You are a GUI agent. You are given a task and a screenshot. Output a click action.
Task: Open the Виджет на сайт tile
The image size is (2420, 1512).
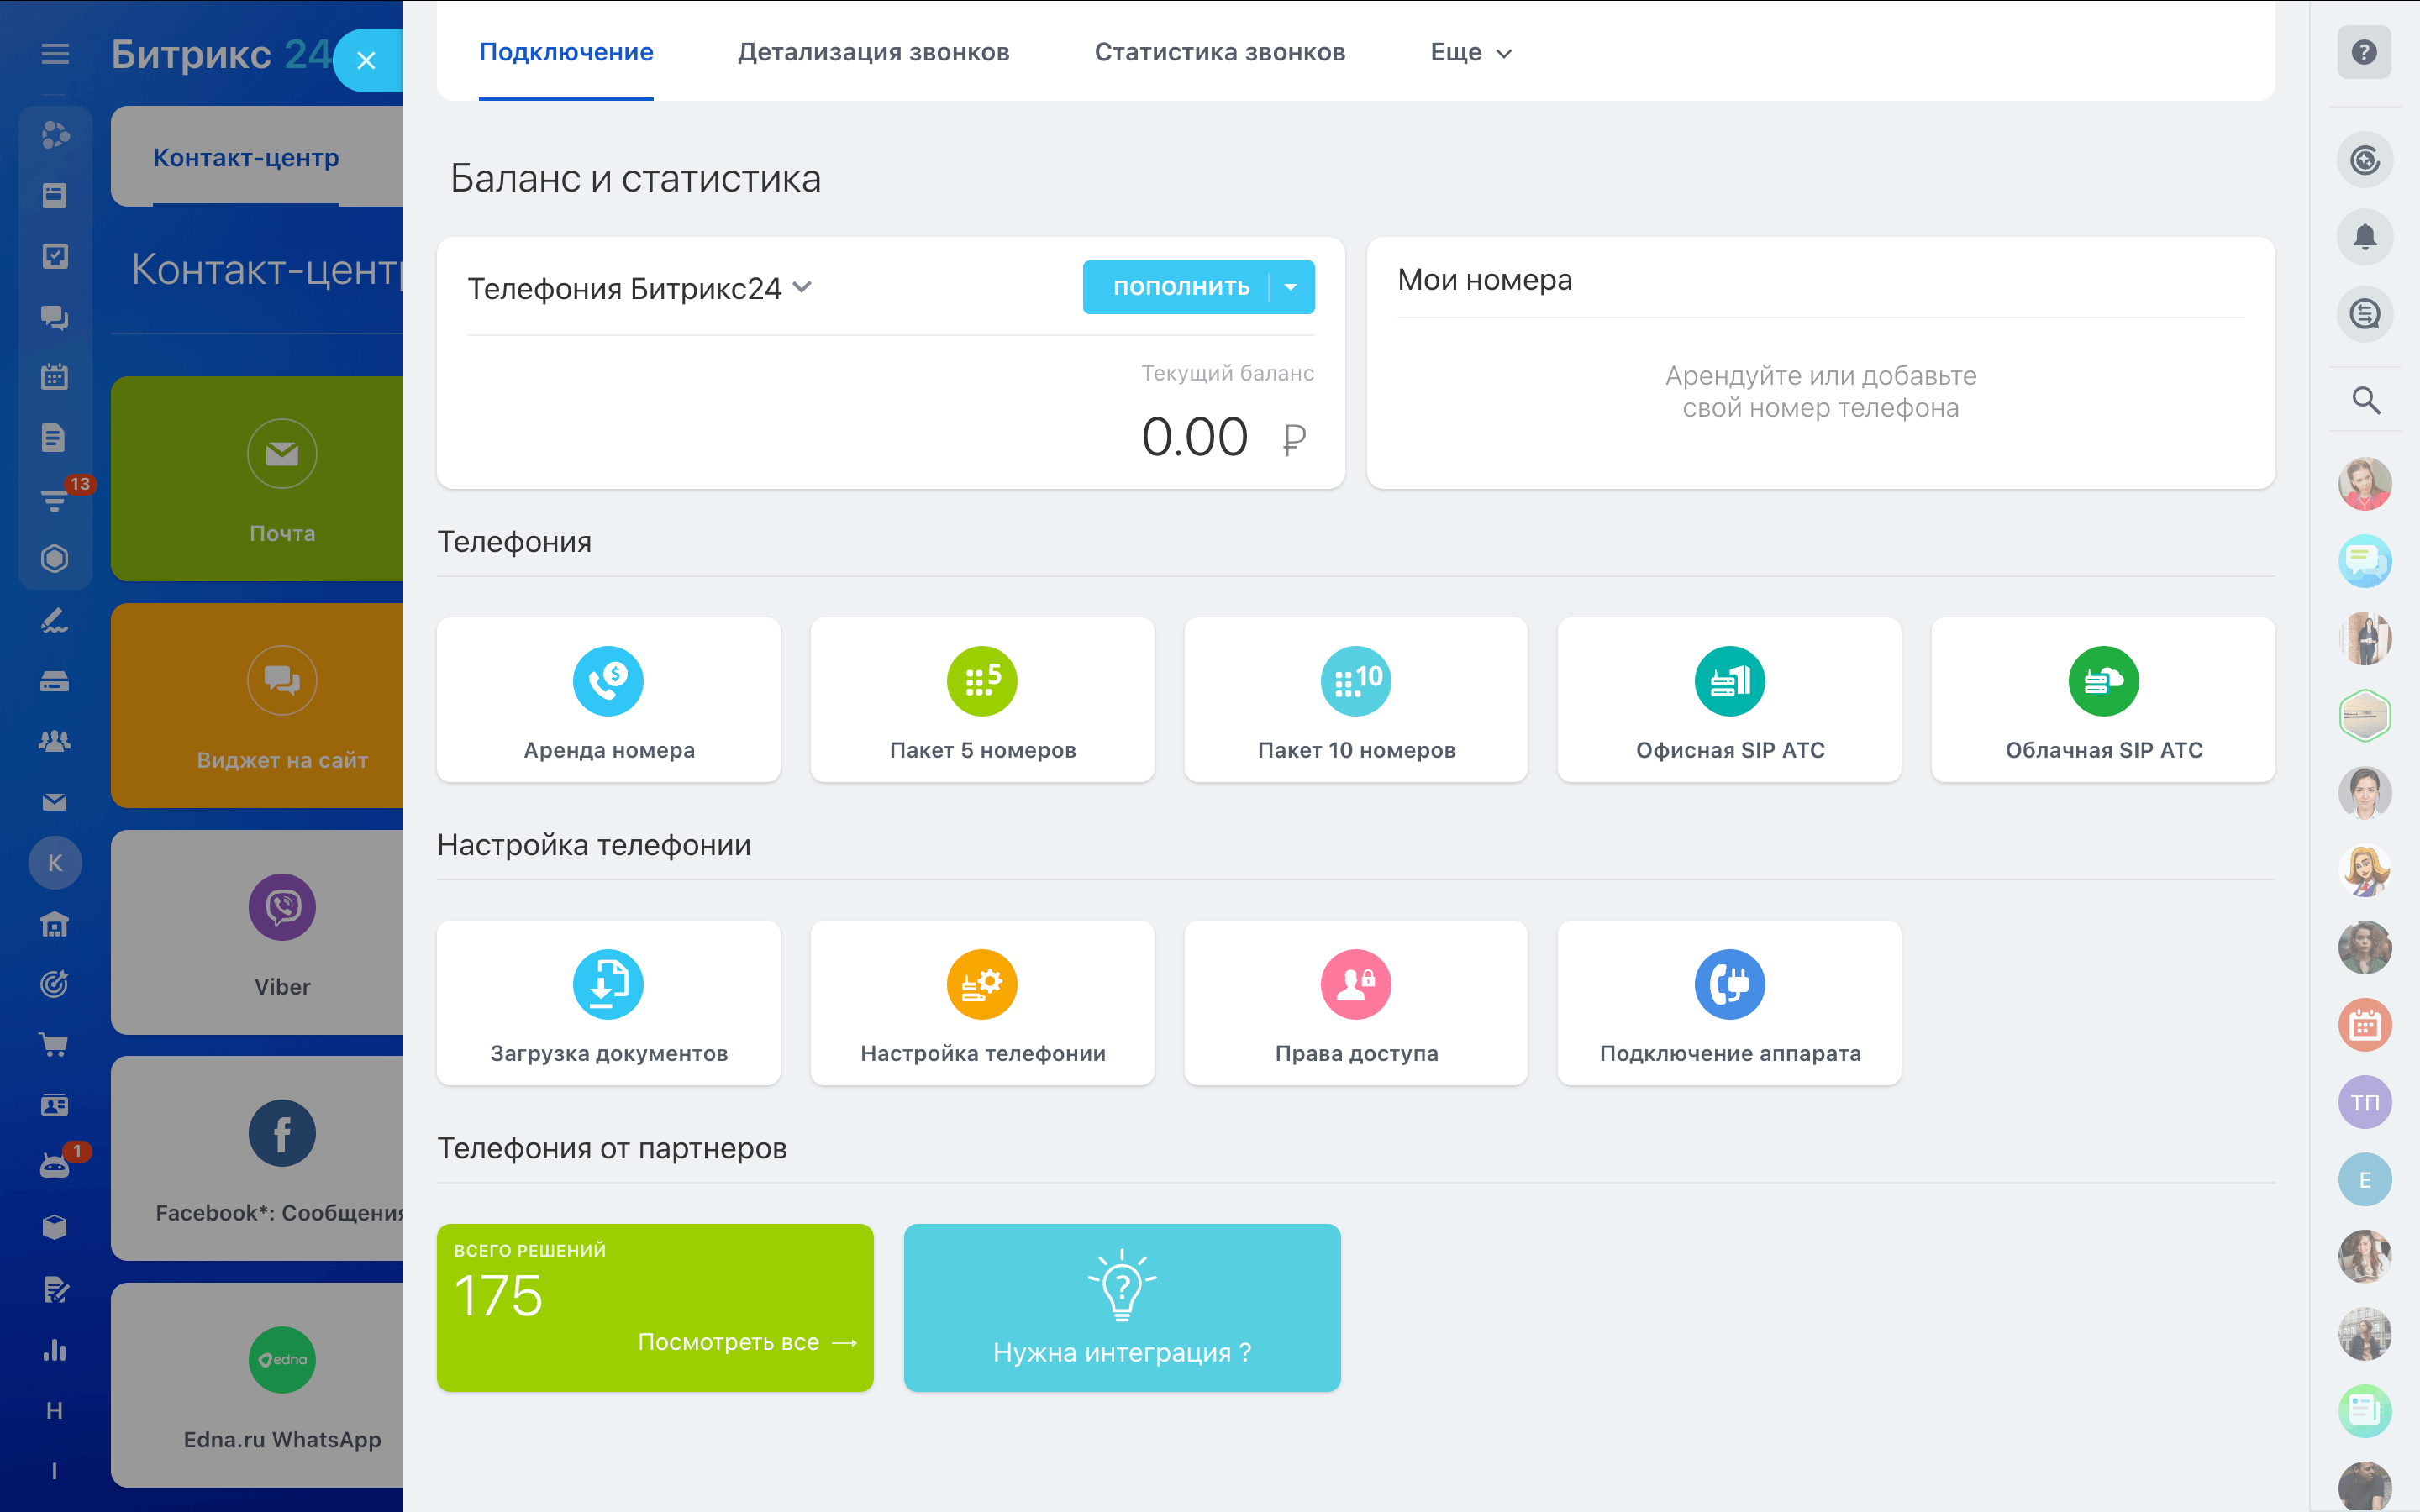point(258,705)
